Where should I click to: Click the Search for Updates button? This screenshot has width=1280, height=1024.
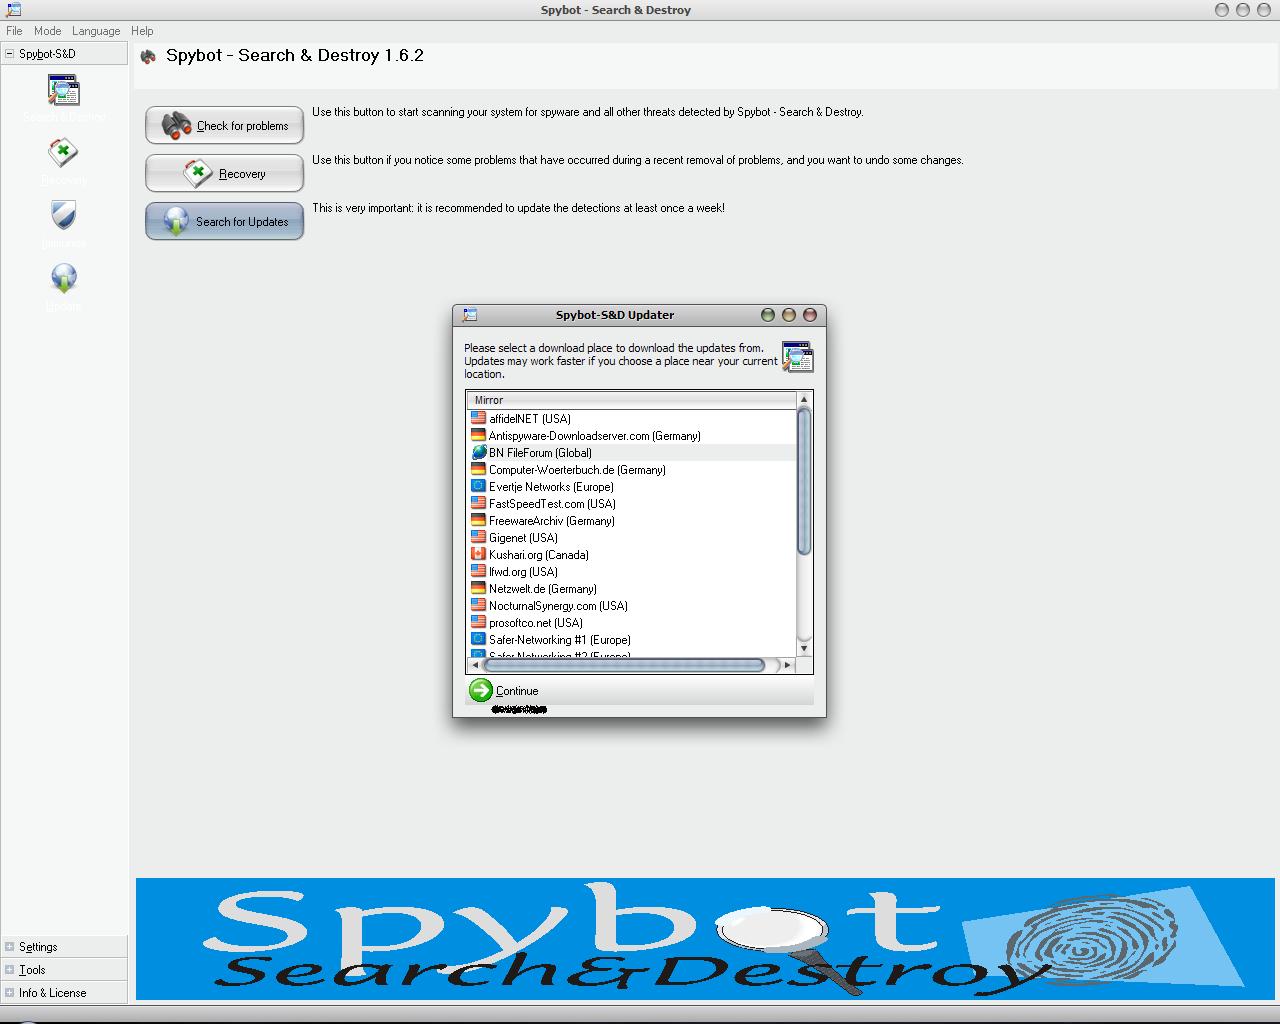[x=224, y=221]
